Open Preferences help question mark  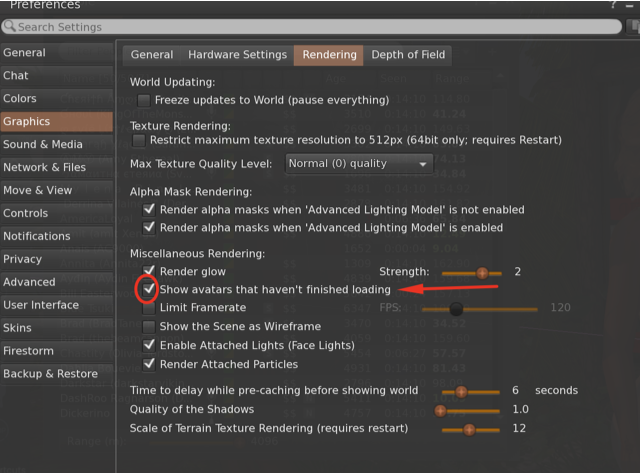pos(613,5)
